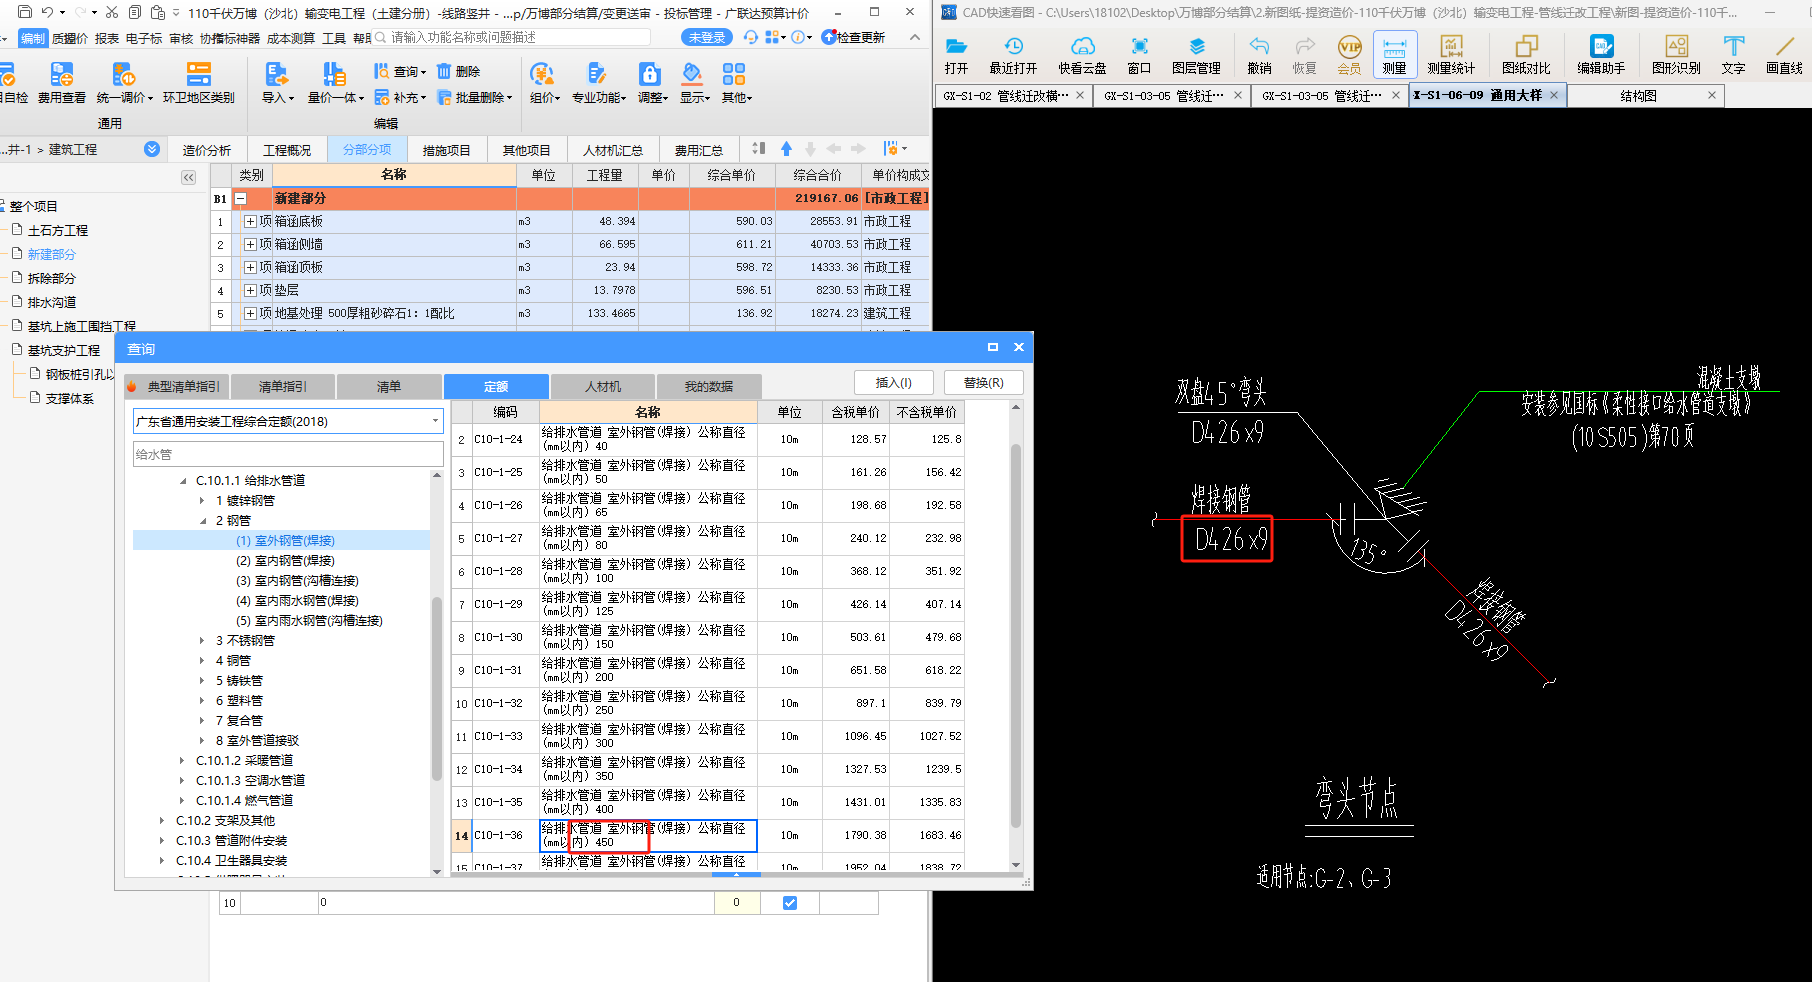Click the 综合单价 column header
Viewport: 1812px width, 982px height.
(x=732, y=175)
